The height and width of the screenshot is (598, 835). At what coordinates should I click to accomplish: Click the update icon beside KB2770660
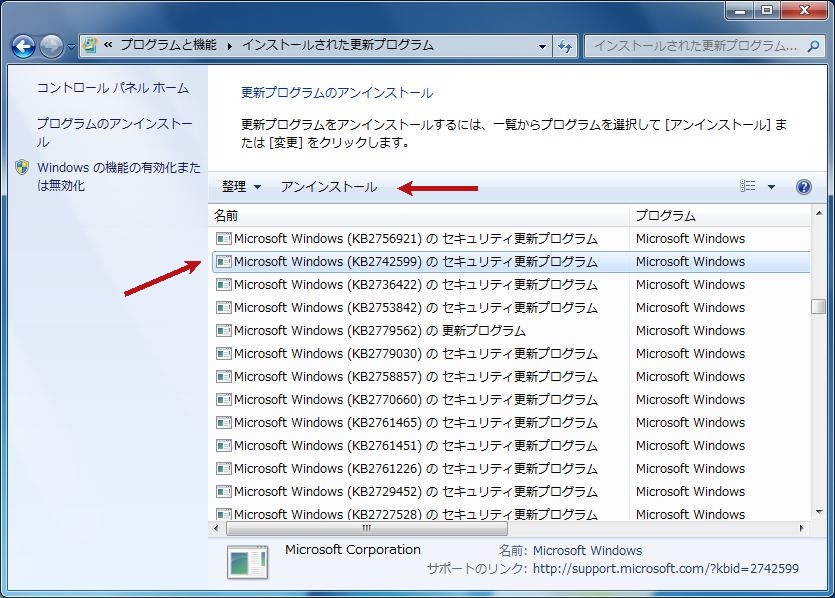pos(224,399)
